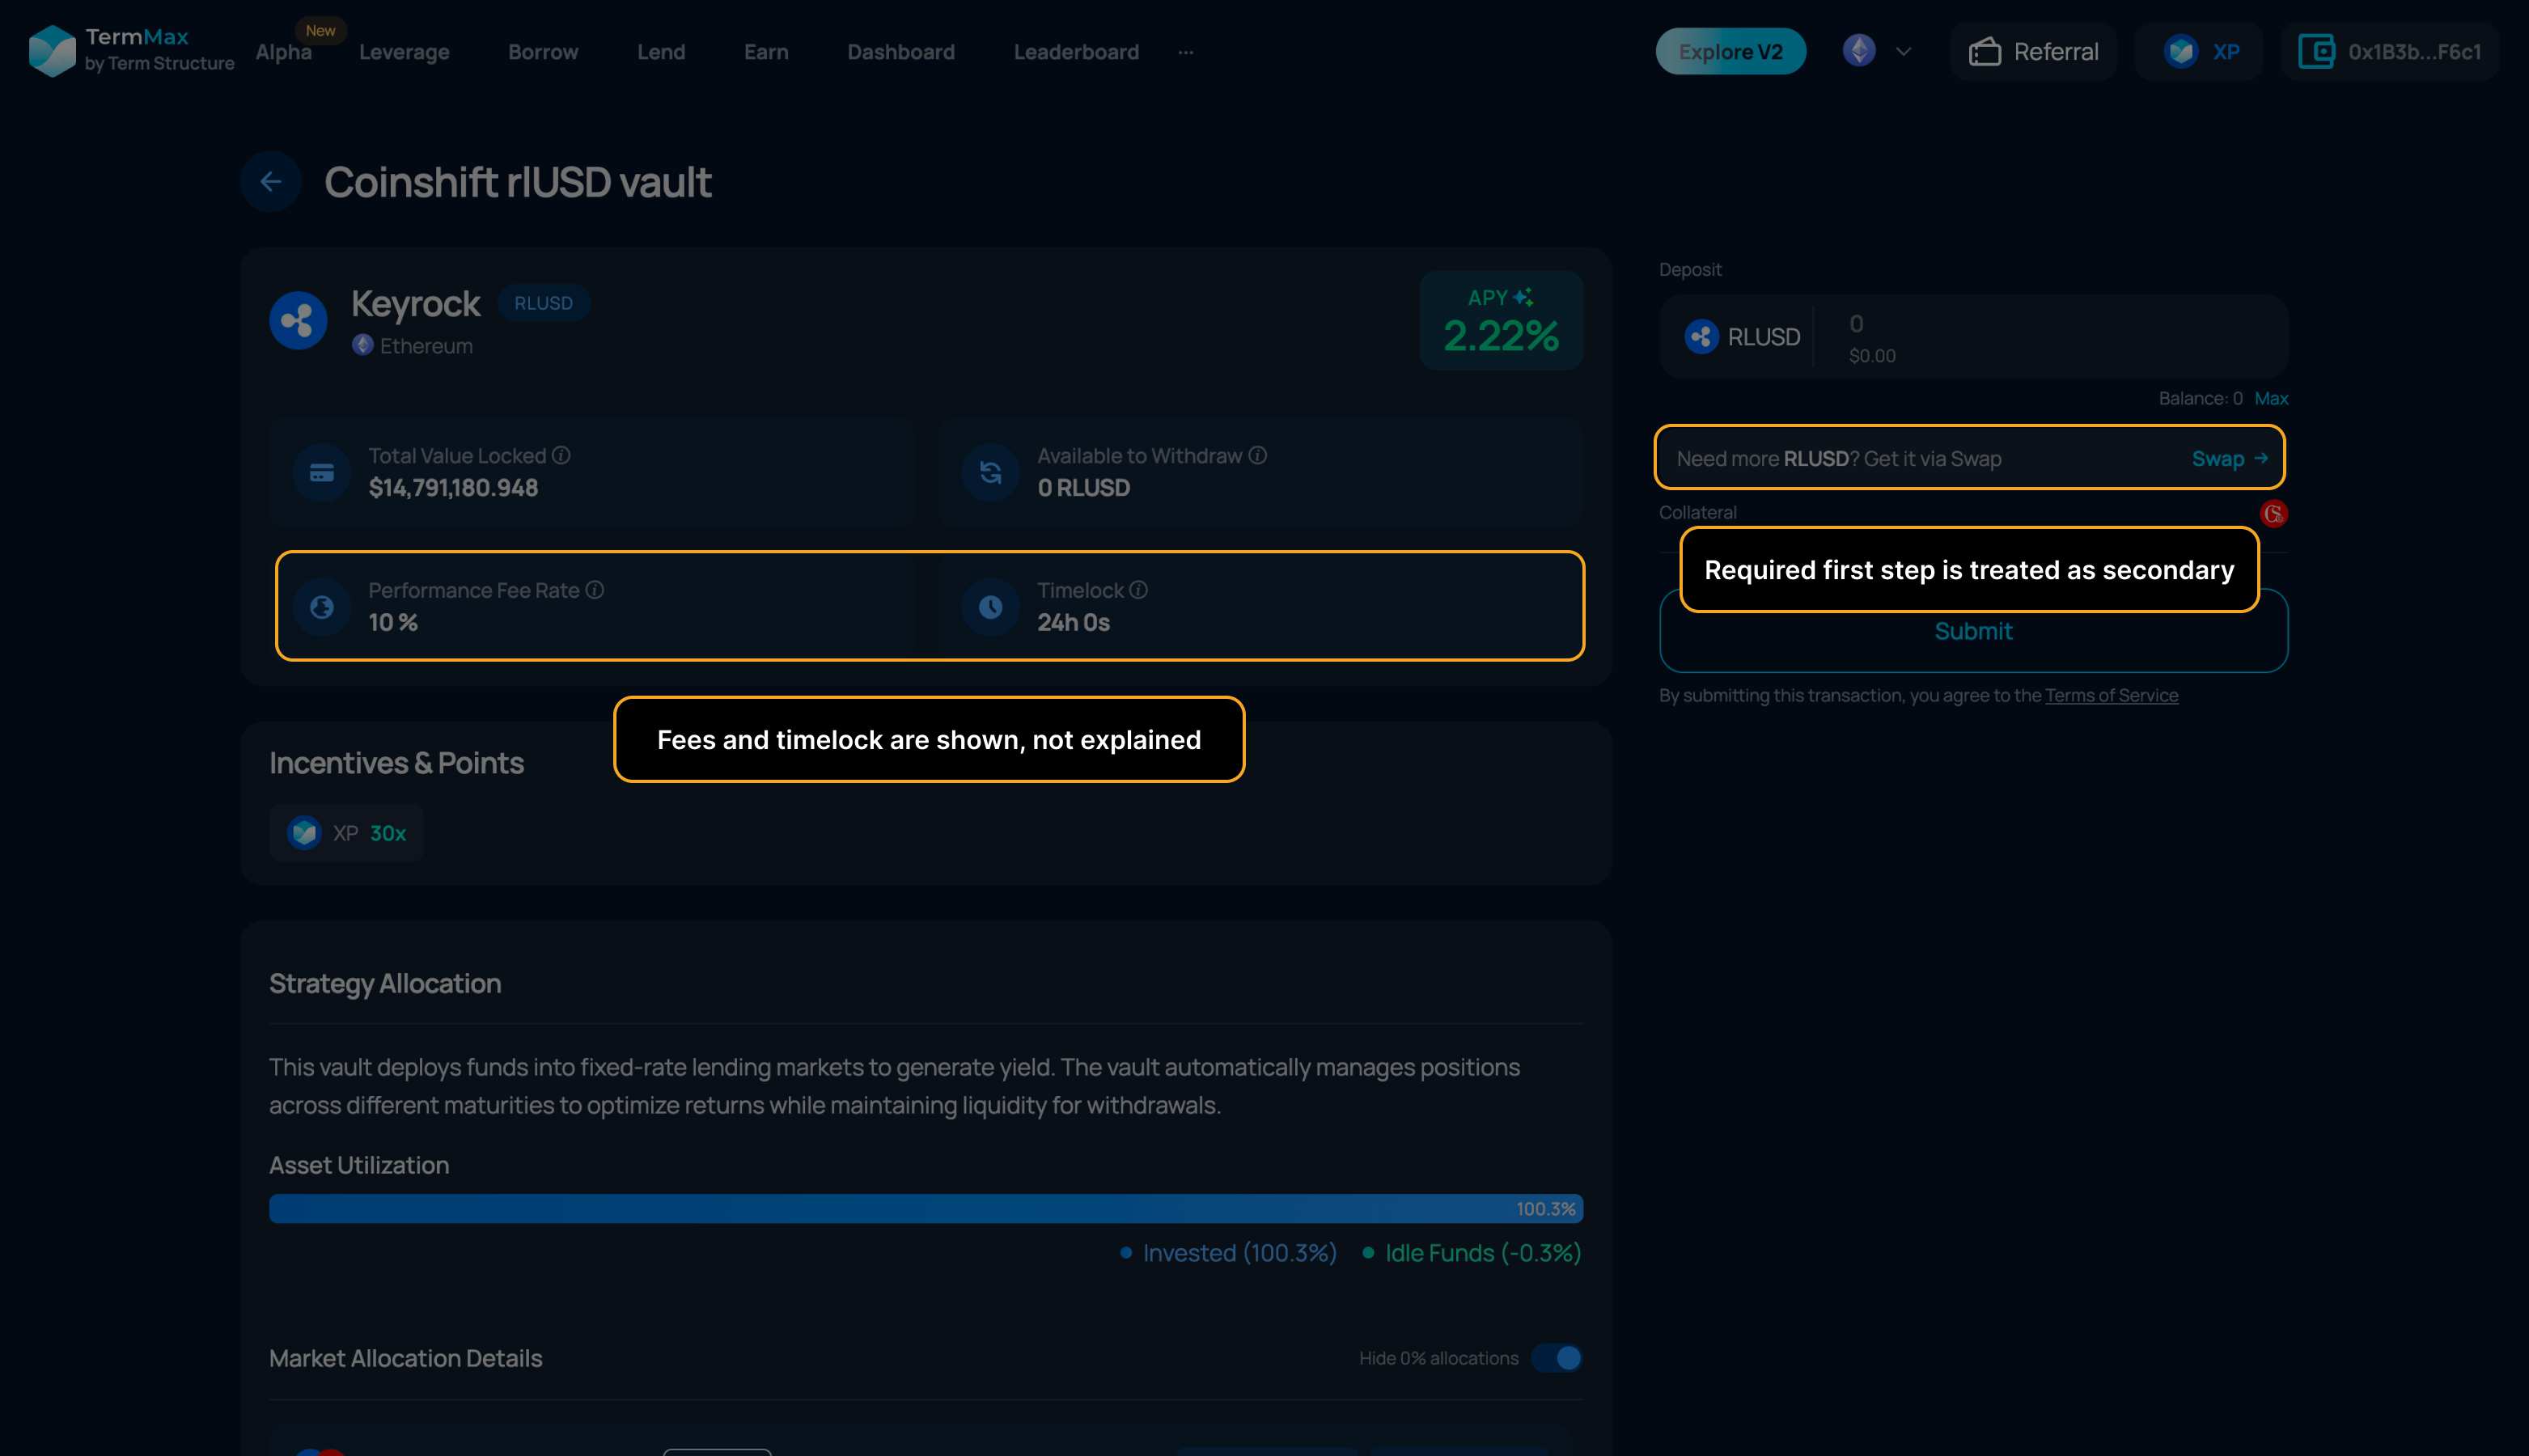The height and width of the screenshot is (1456, 2529).
Task: Click the Balance: 0 text
Action: click(2200, 398)
